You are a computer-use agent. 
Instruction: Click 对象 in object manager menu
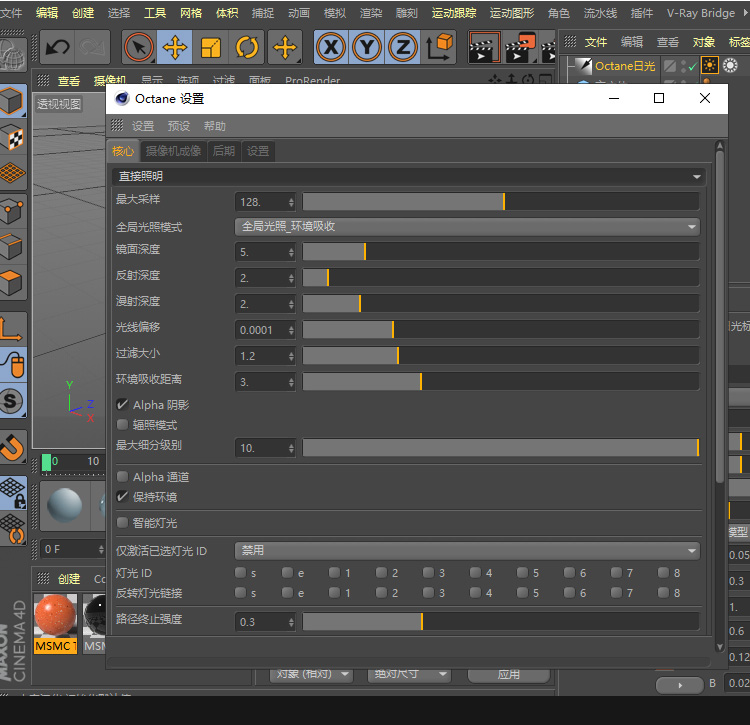click(x=704, y=42)
